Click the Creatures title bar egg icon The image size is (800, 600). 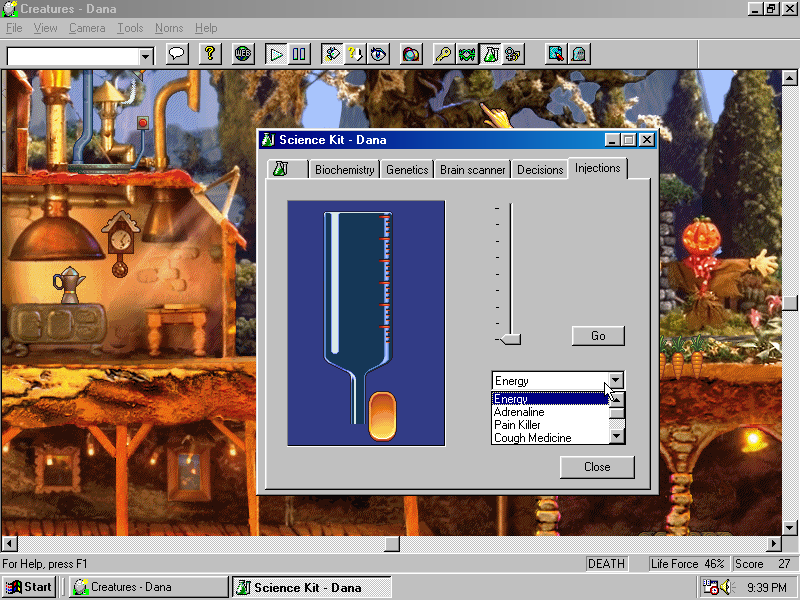pos(10,9)
